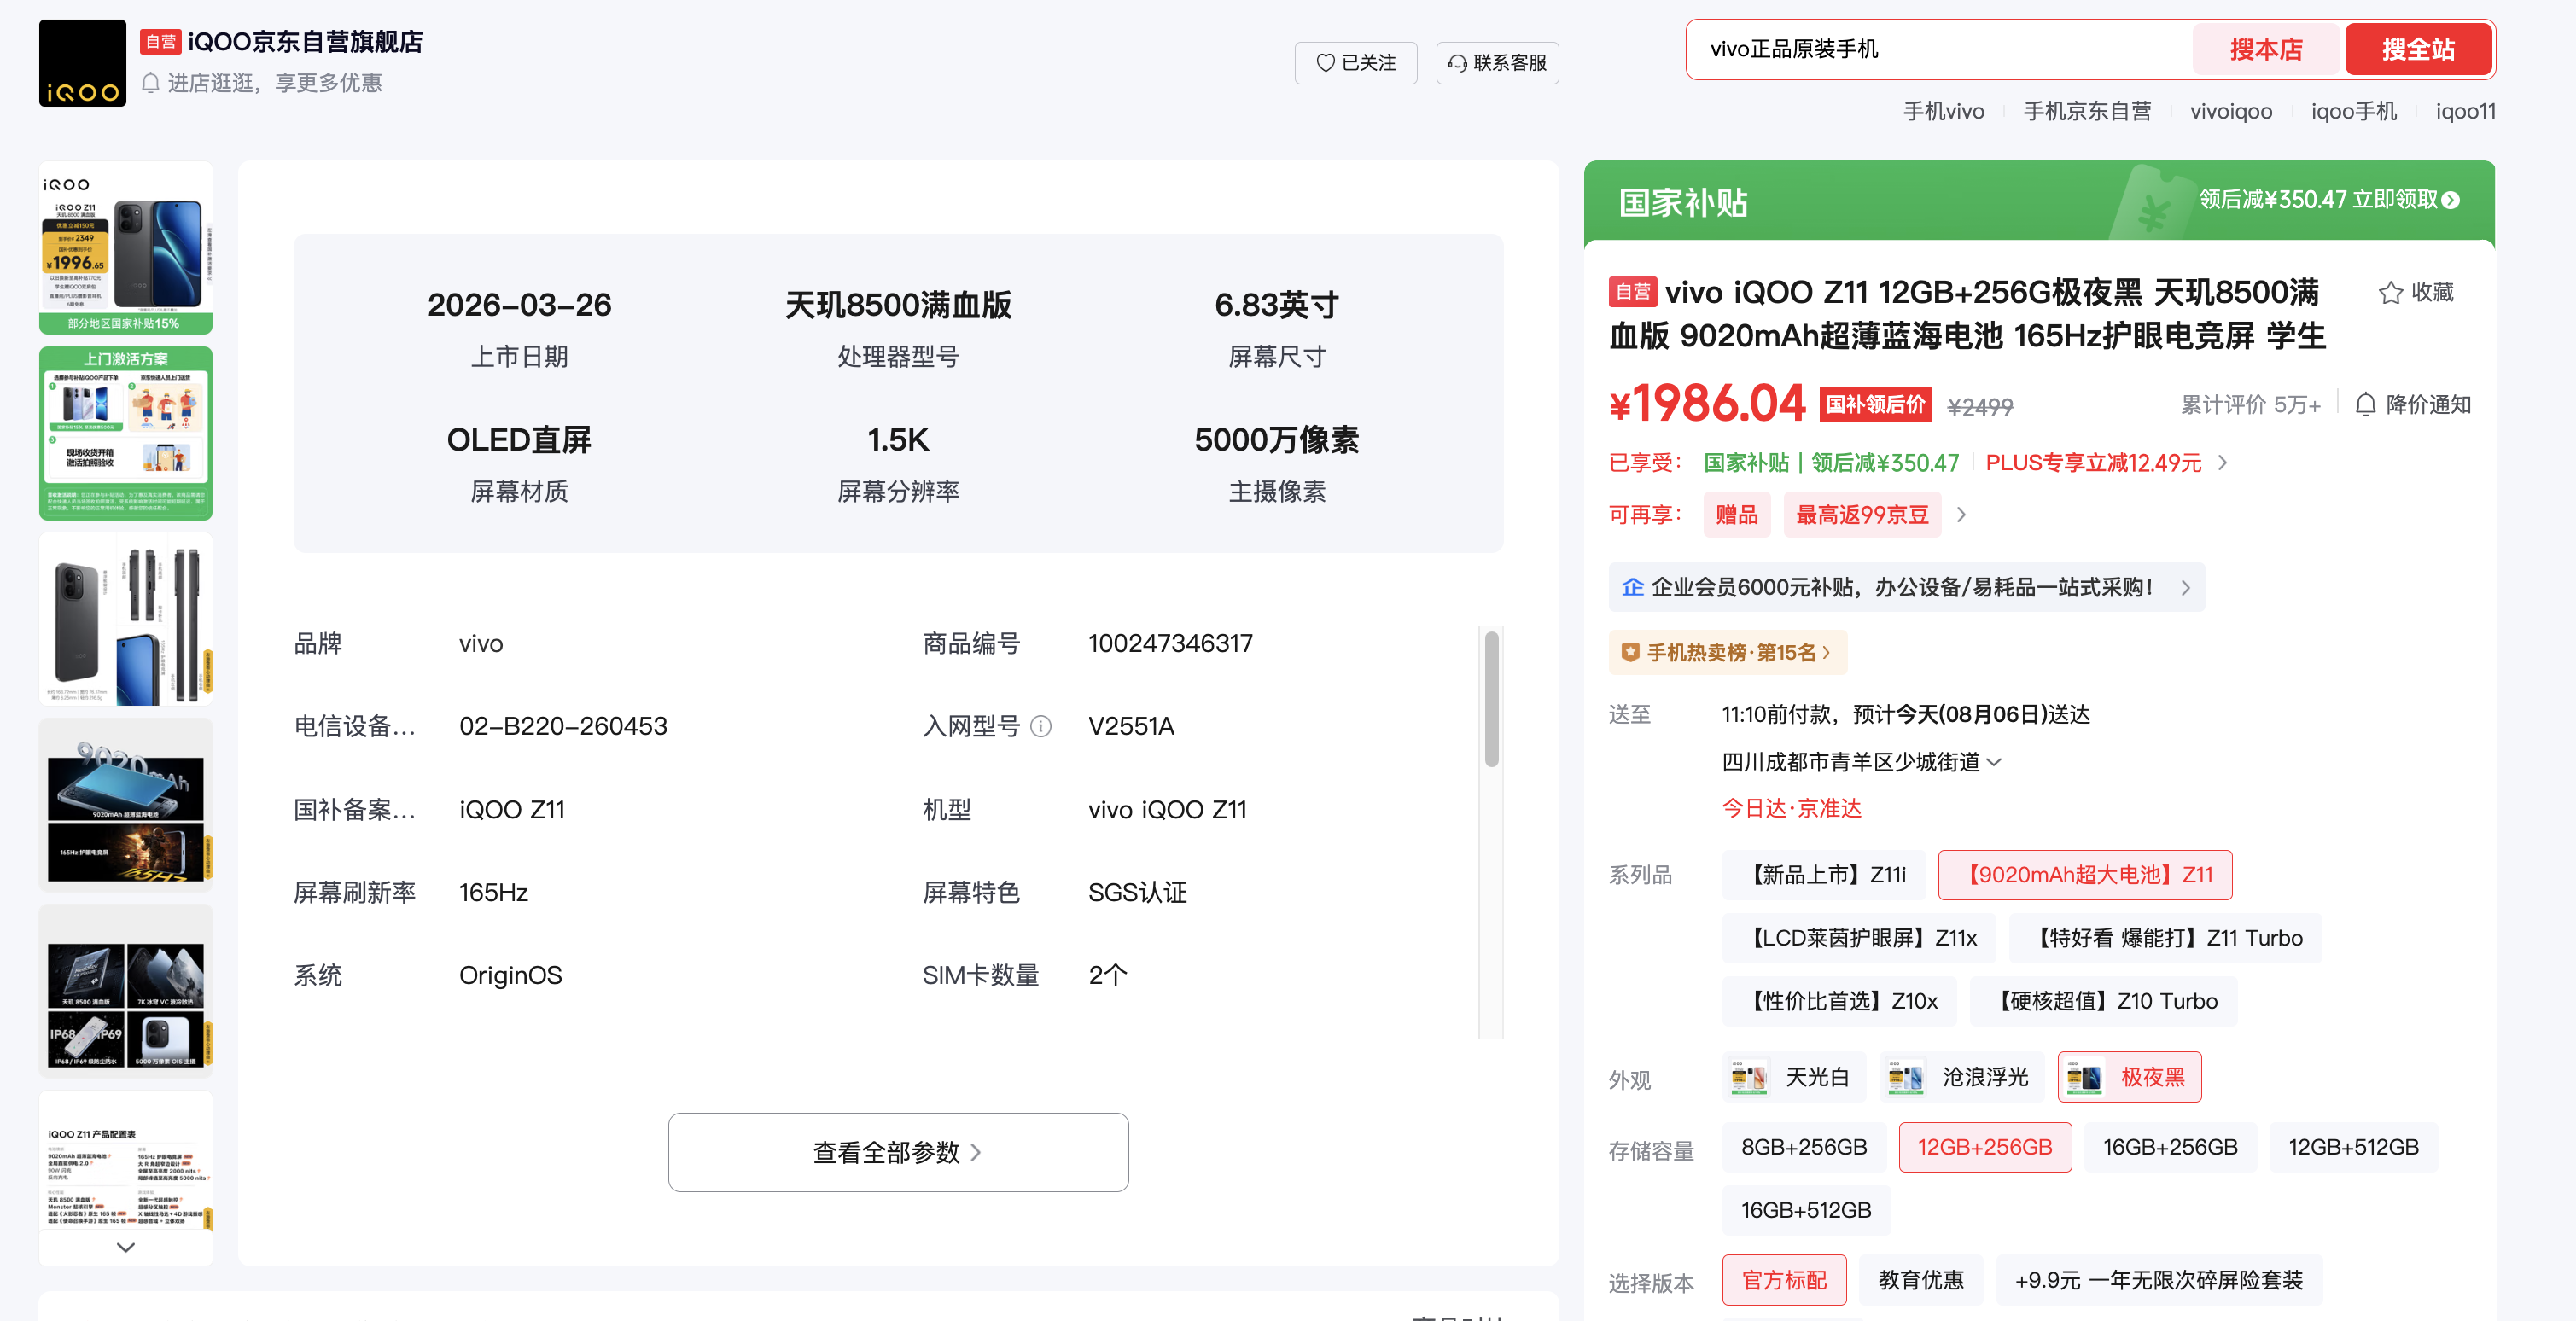Select the IP68/IP69 features thumbnail
Image resolution: width=2576 pixels, height=1321 pixels.
126,991
